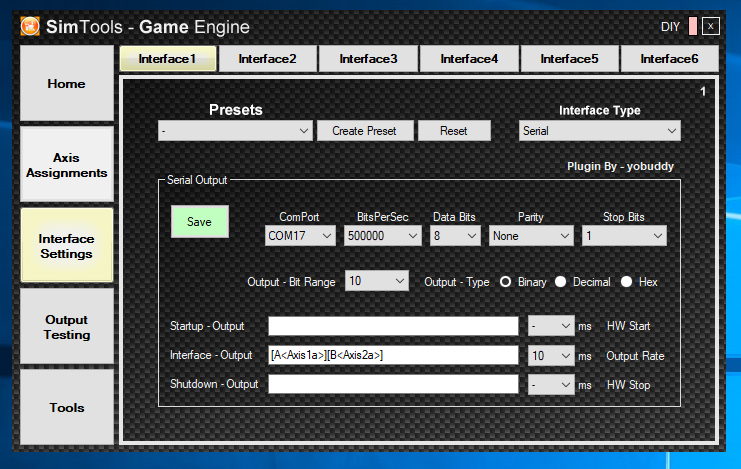The width and height of the screenshot is (741, 469).
Task: Click the Shutdown - Output text field
Action: click(393, 384)
